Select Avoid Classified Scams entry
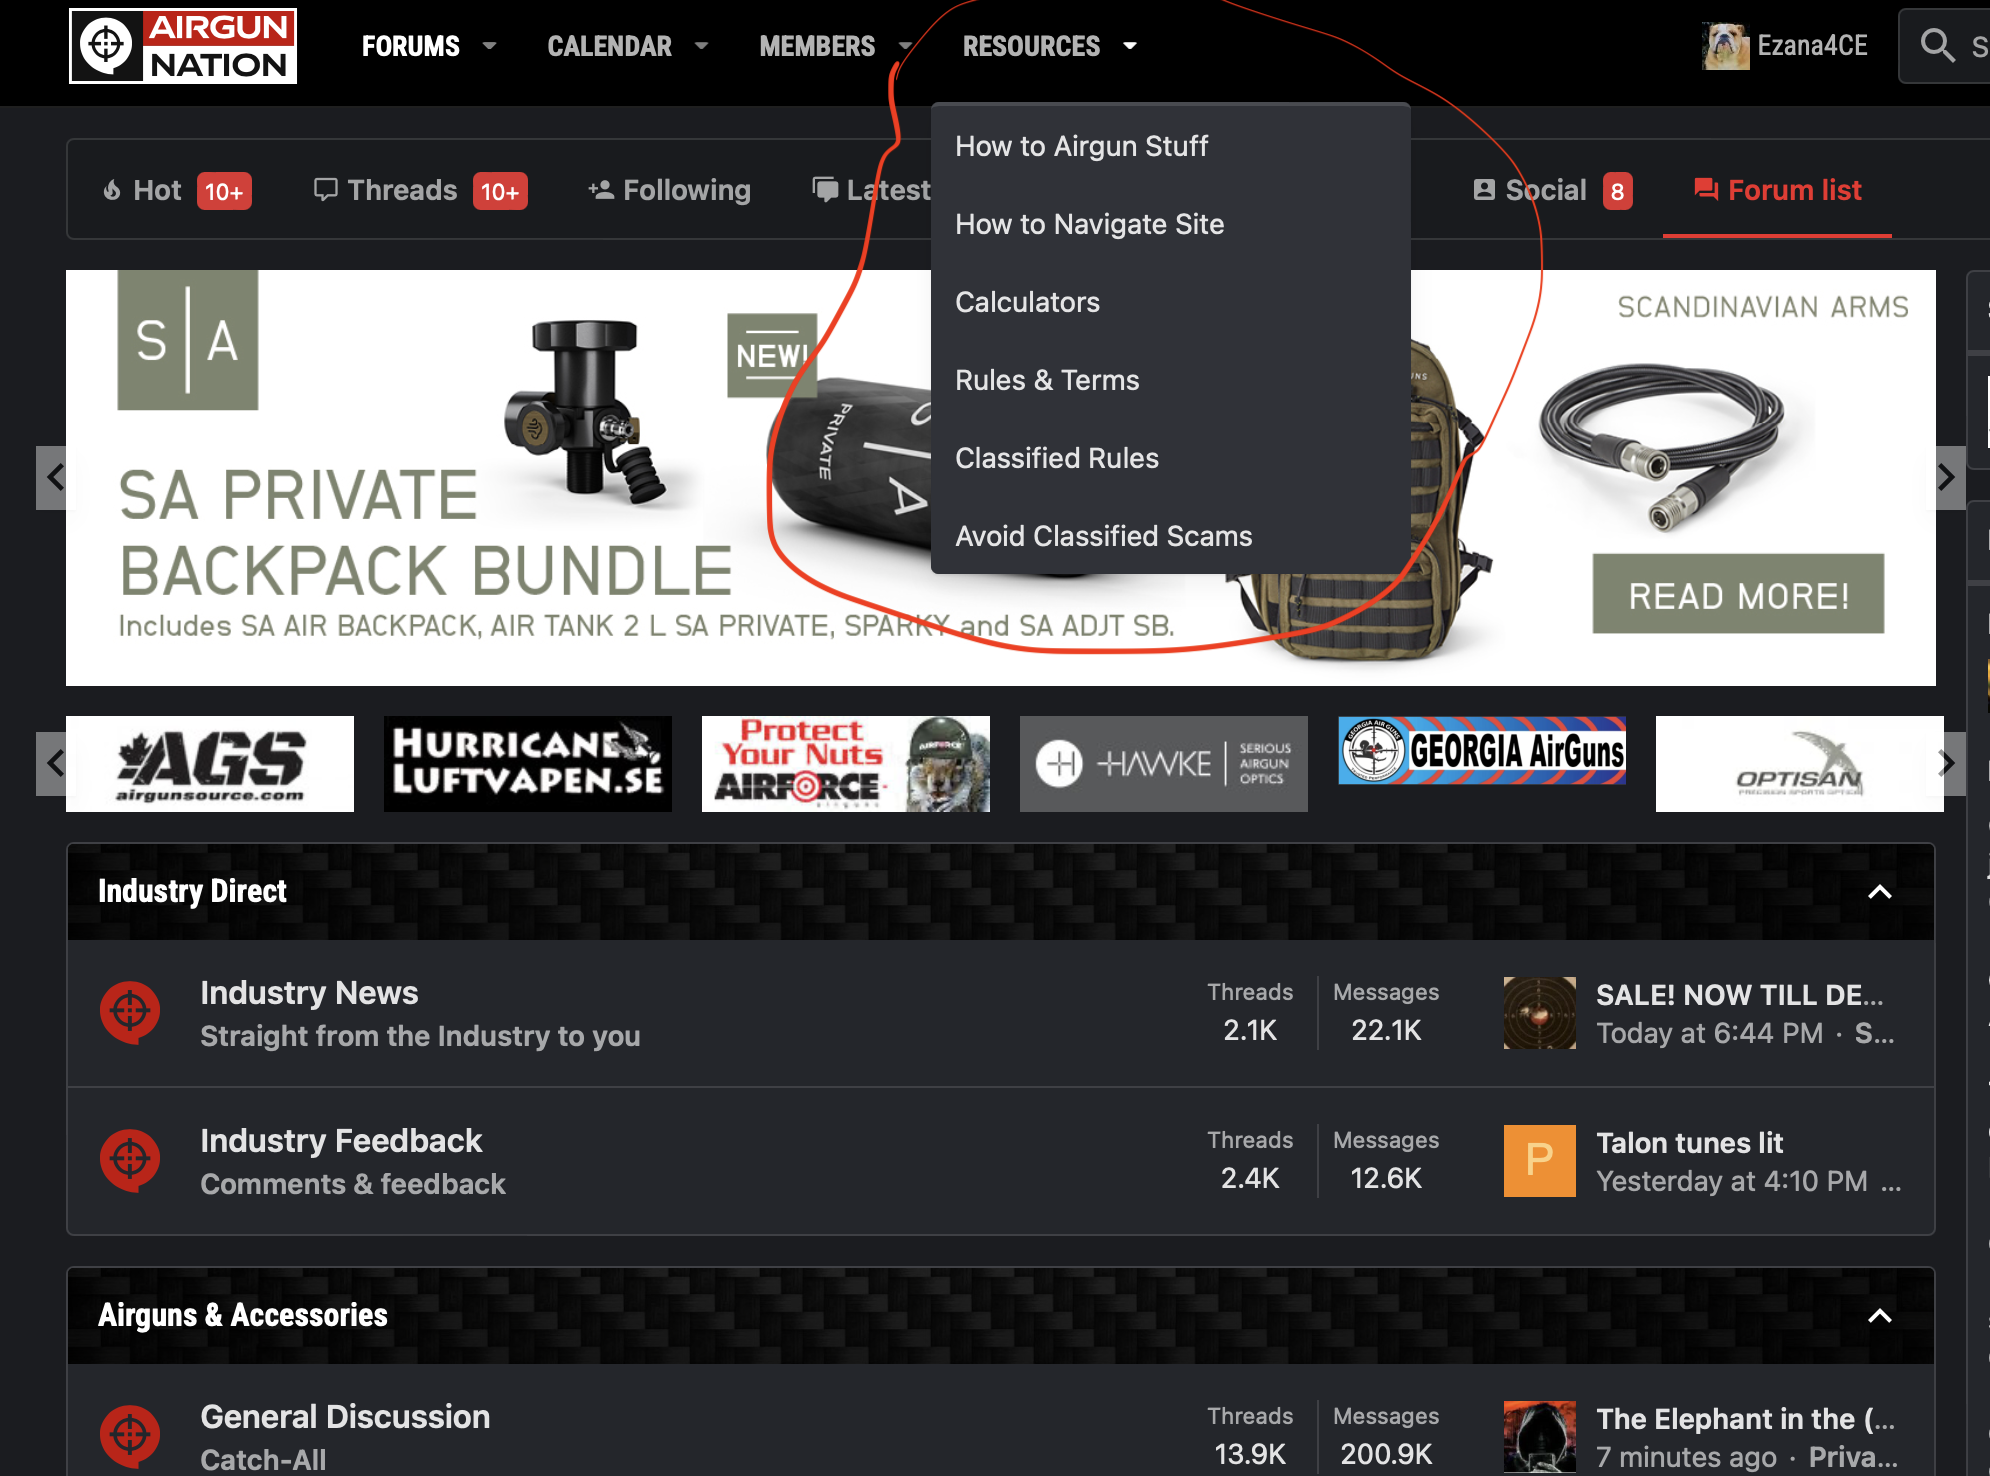Image resolution: width=1990 pixels, height=1476 pixels. pos(1171,536)
